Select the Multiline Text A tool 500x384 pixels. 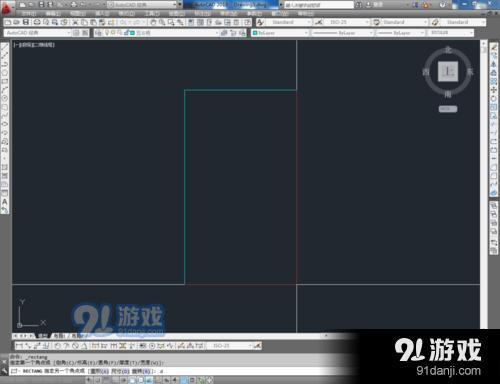[x=5, y=202]
